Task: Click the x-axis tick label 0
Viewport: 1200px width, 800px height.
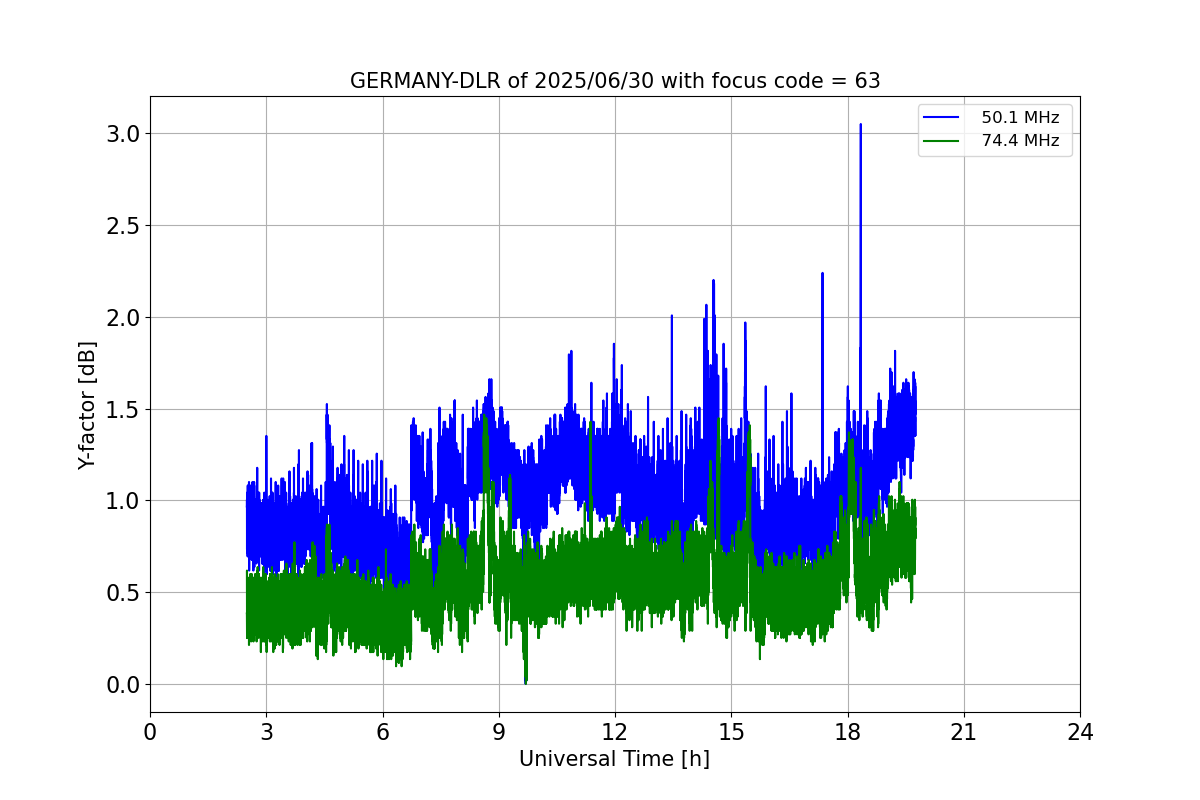Action: click(x=150, y=732)
